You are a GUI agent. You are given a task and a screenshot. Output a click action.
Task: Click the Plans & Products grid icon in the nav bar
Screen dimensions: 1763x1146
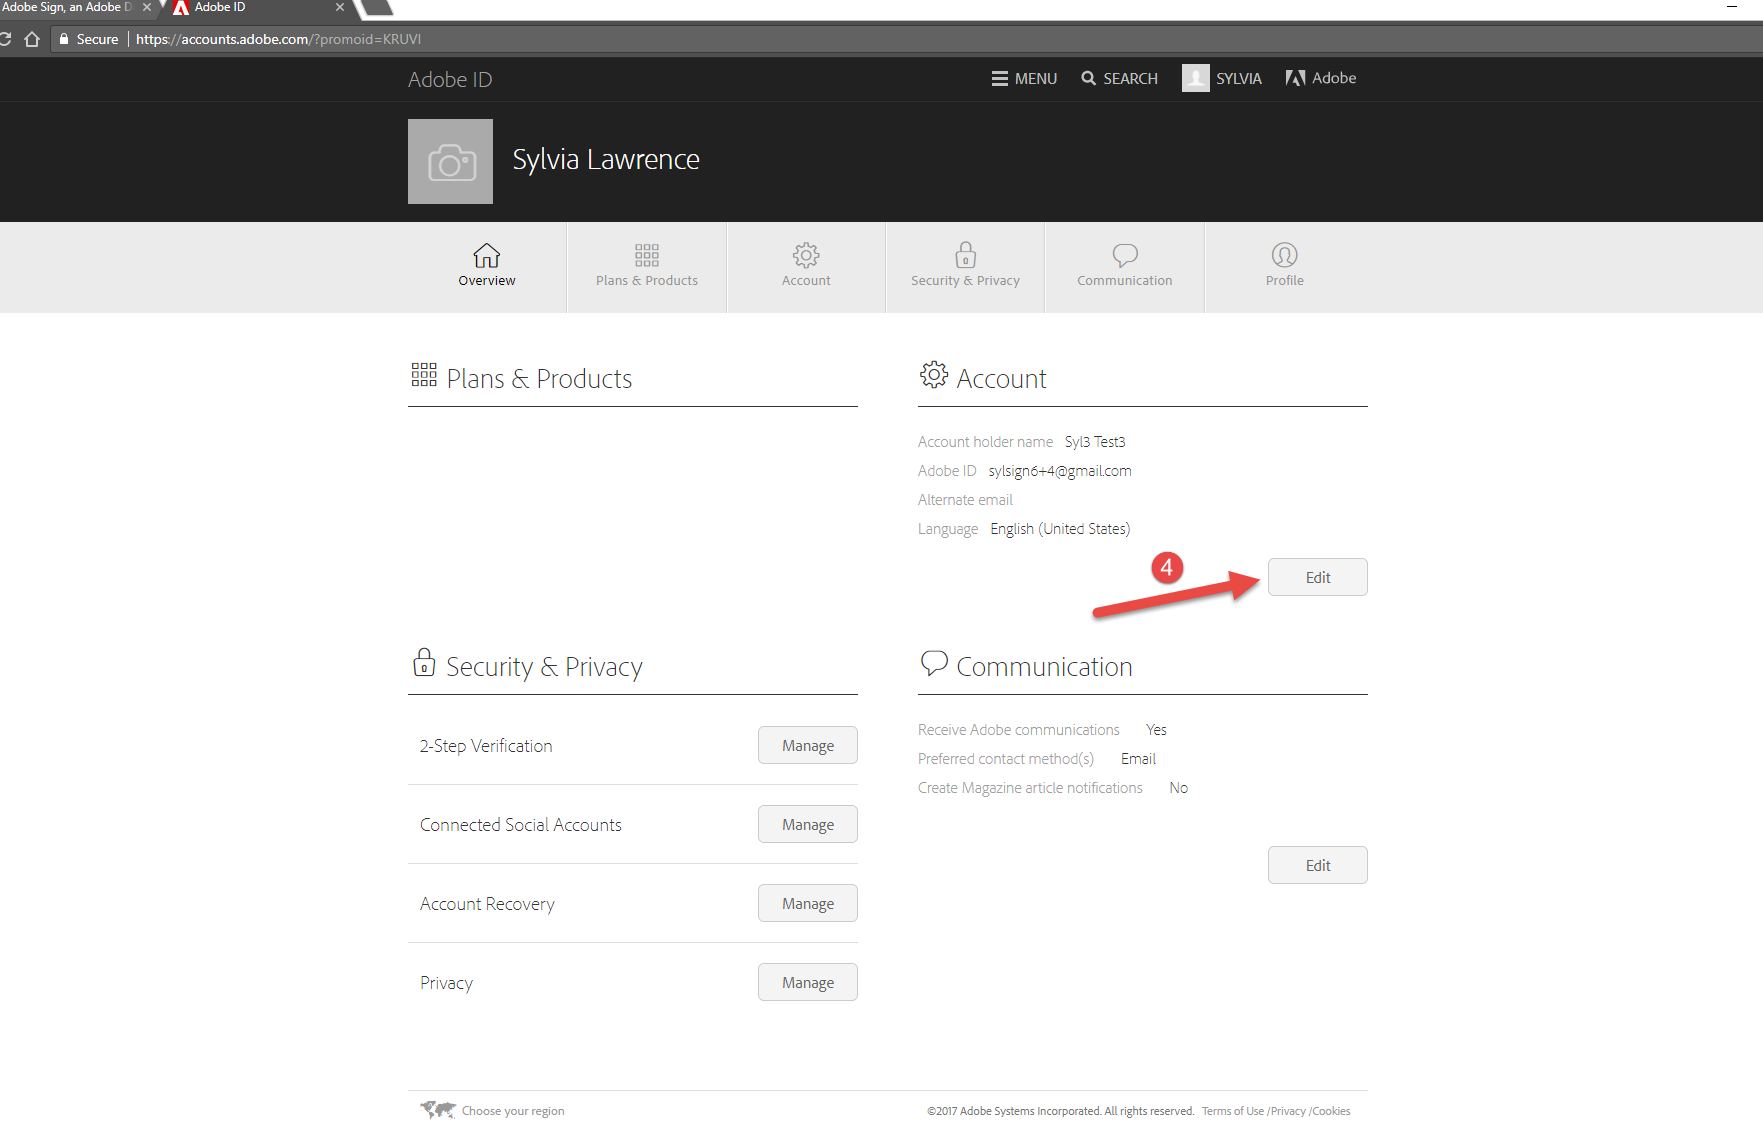tap(647, 255)
